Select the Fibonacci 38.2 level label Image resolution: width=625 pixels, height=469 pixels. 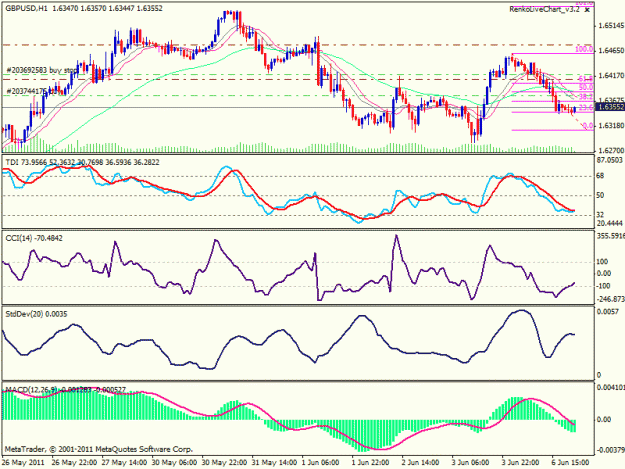pyautogui.click(x=586, y=97)
